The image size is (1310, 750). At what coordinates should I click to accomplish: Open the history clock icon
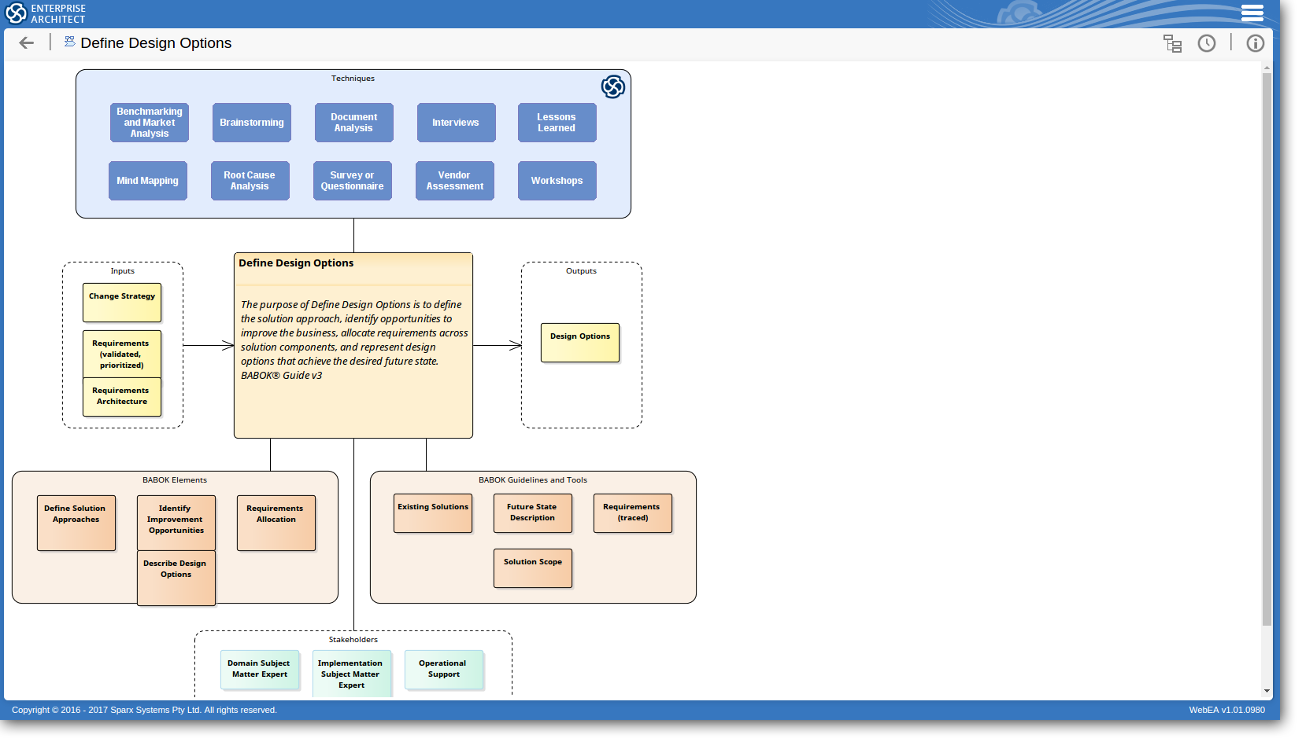(1207, 43)
